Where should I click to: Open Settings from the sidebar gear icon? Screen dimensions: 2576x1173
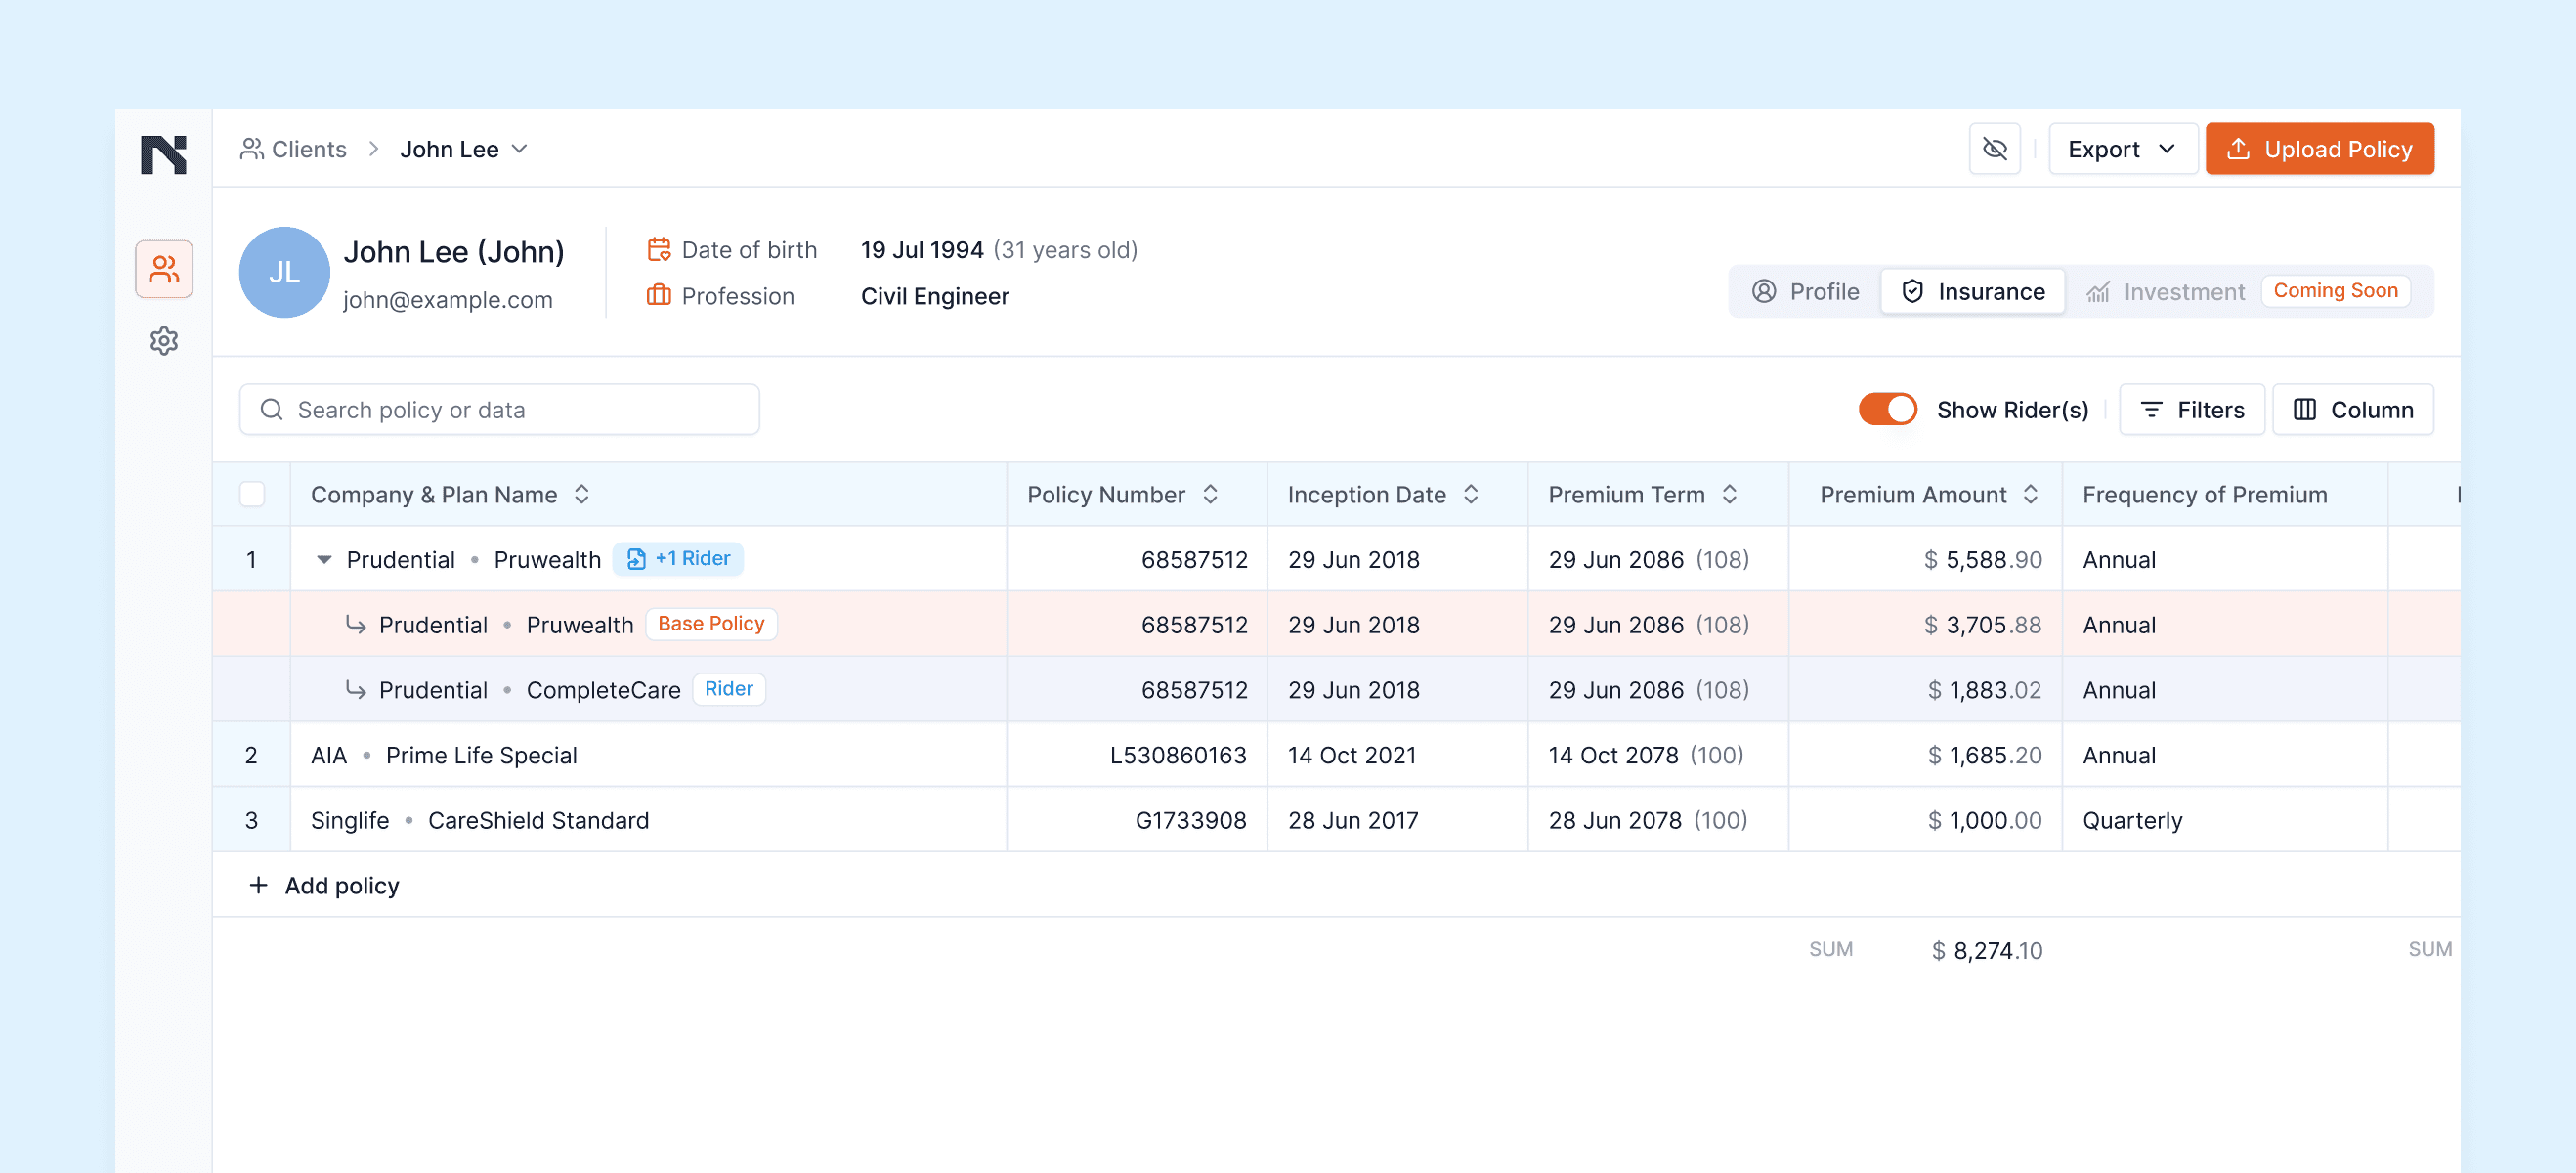[163, 341]
